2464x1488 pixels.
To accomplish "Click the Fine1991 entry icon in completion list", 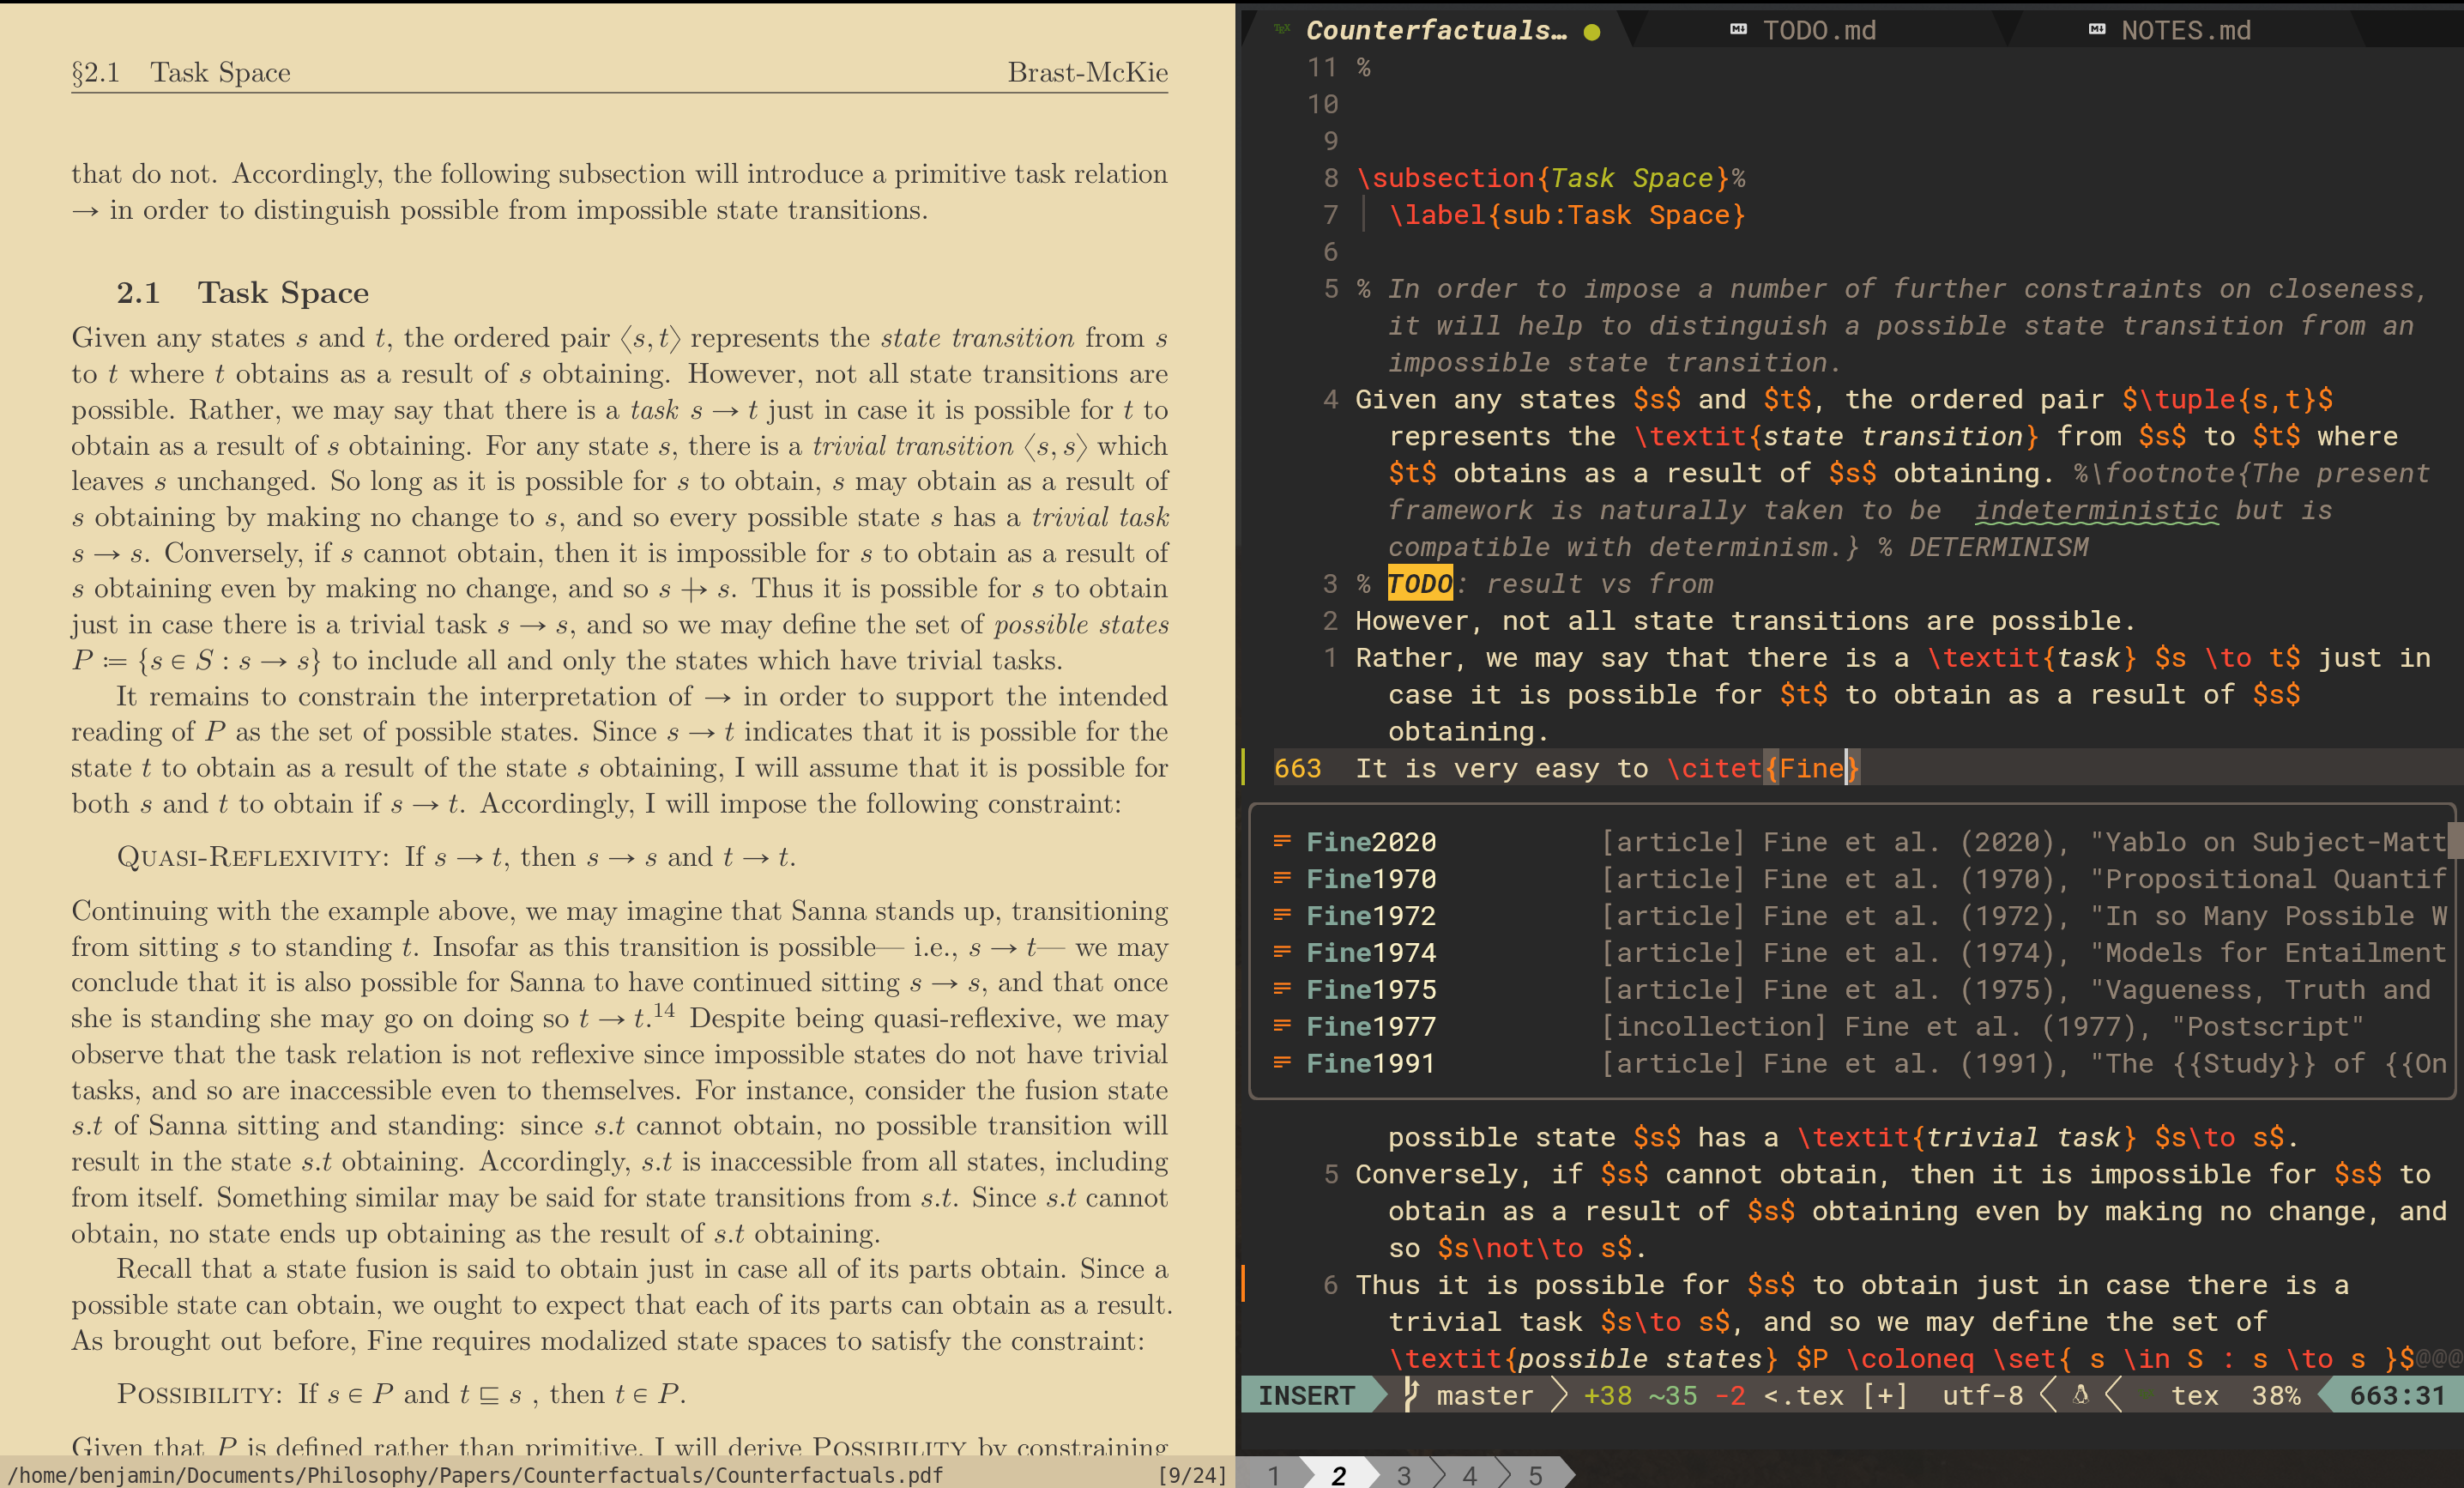I will (1282, 1062).
